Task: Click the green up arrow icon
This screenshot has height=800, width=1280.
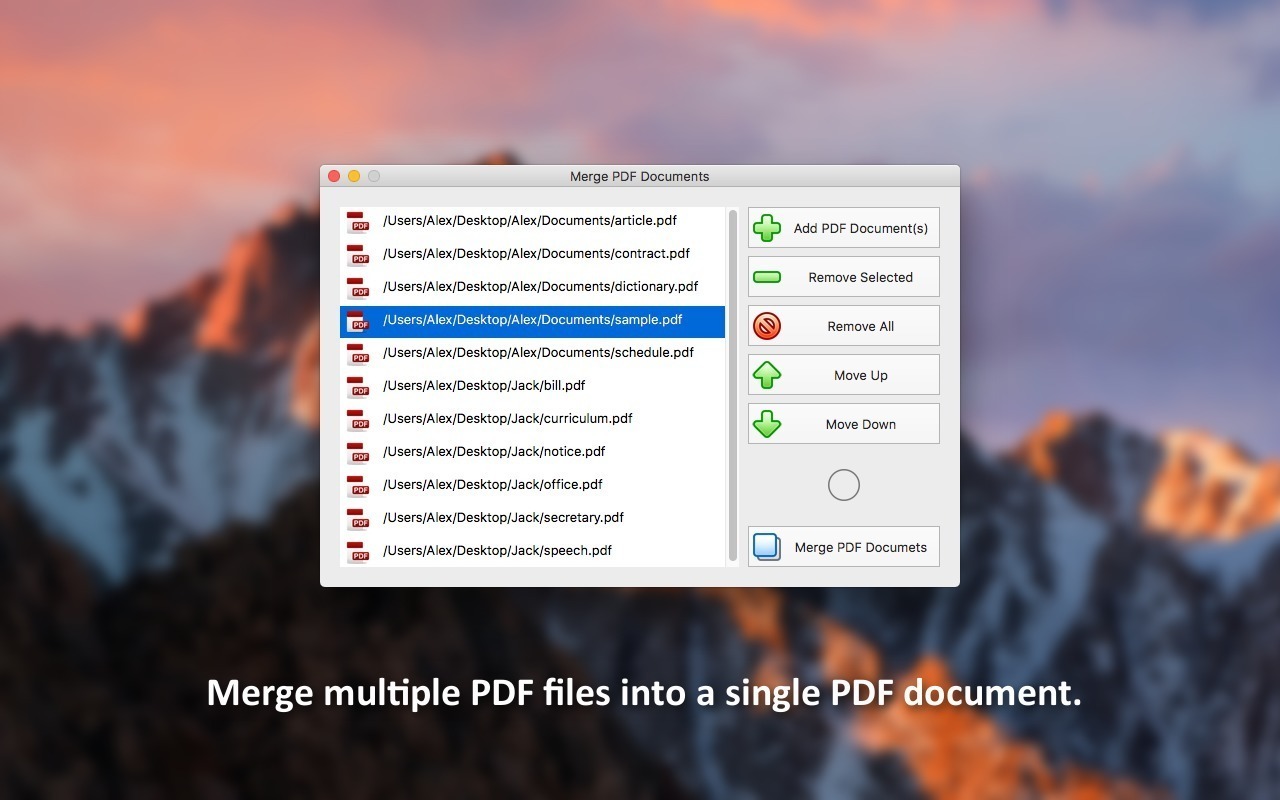Action: [767, 374]
